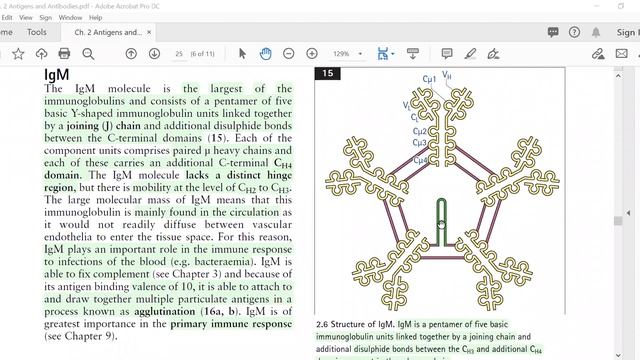
Task: Click the green J chain in figure
Action: [x=441, y=222]
